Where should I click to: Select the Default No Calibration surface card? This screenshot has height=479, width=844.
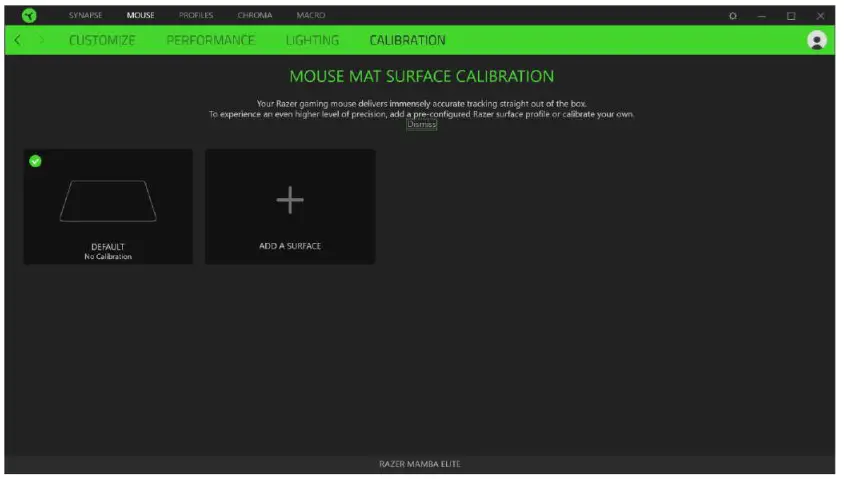(108, 207)
